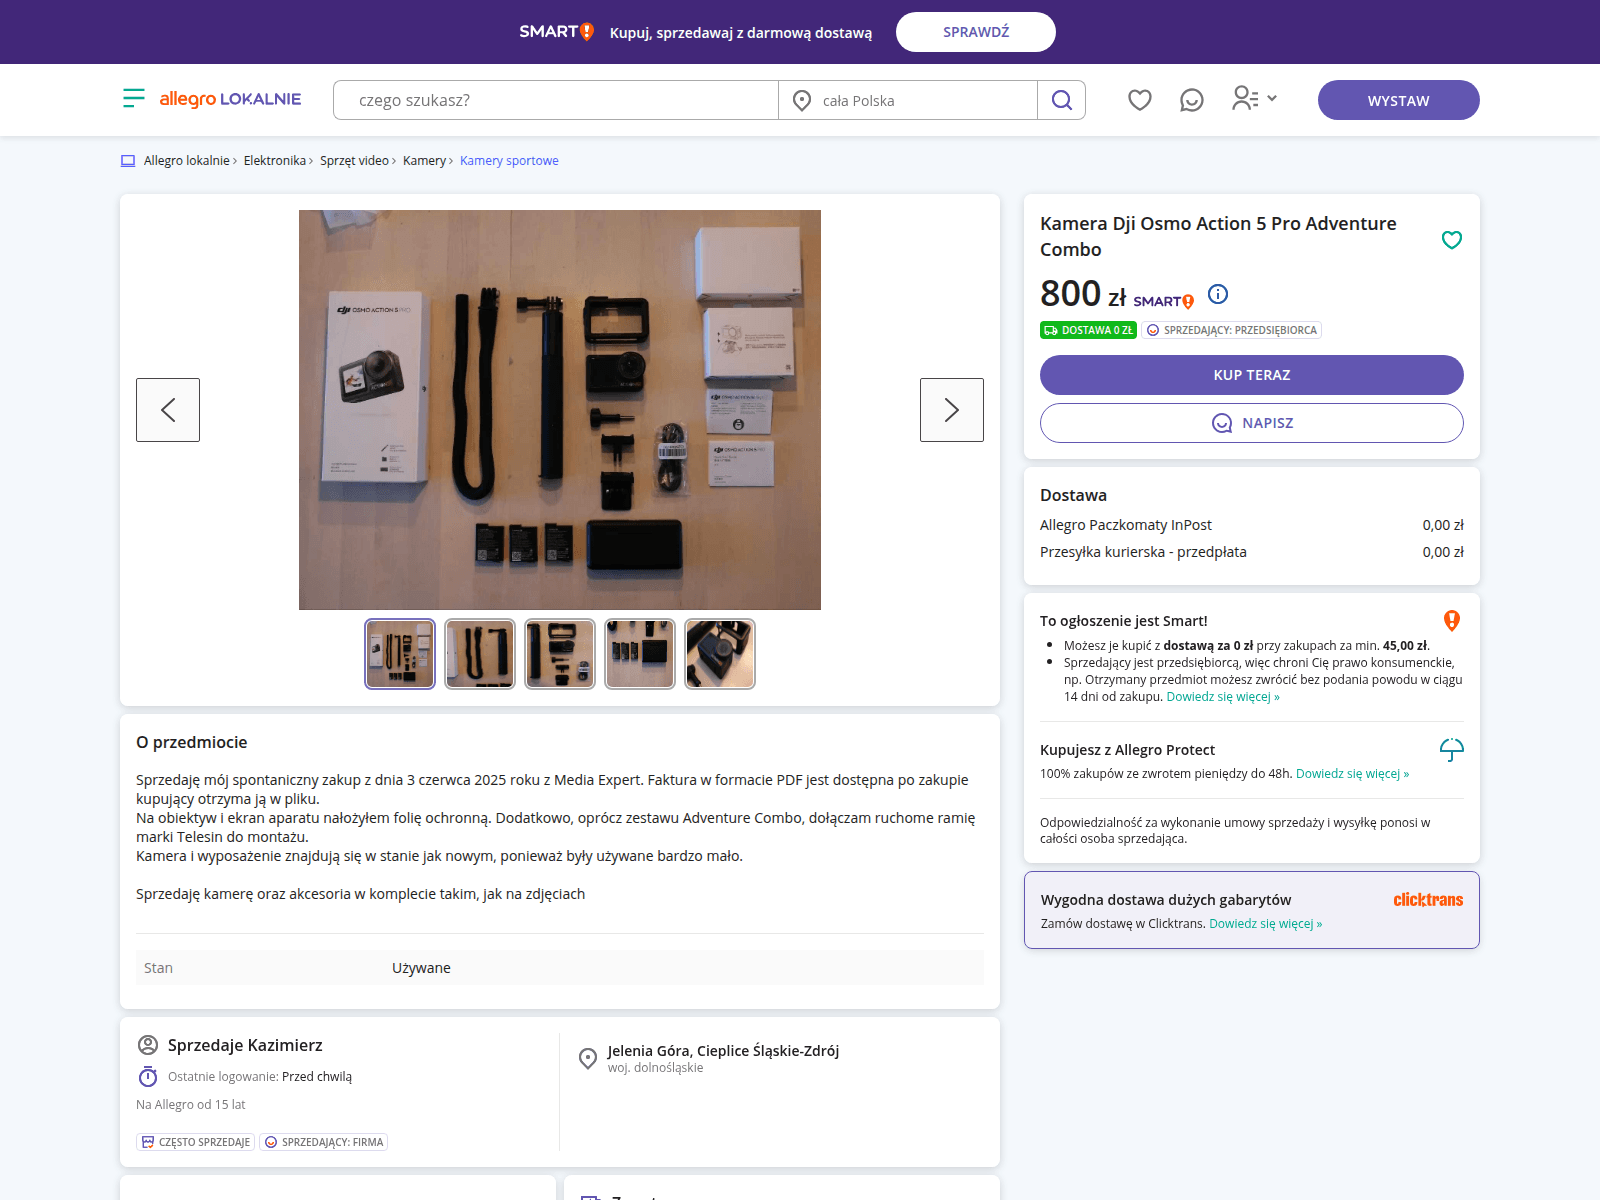
Task: Click the WYSTAW button
Action: (x=1398, y=100)
